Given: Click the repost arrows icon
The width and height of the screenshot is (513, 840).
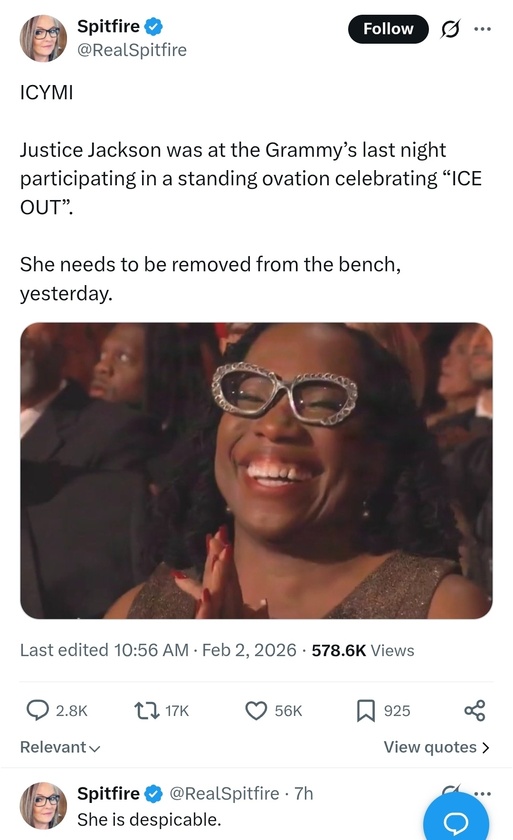Looking at the screenshot, I should (x=146, y=711).
